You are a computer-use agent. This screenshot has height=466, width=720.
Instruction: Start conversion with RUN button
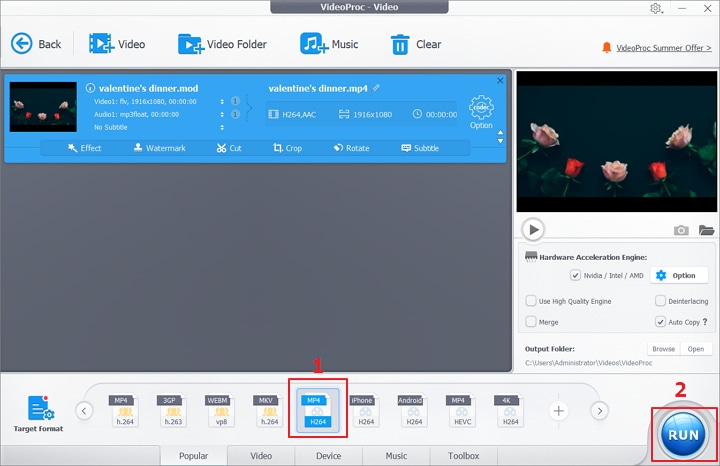point(683,434)
